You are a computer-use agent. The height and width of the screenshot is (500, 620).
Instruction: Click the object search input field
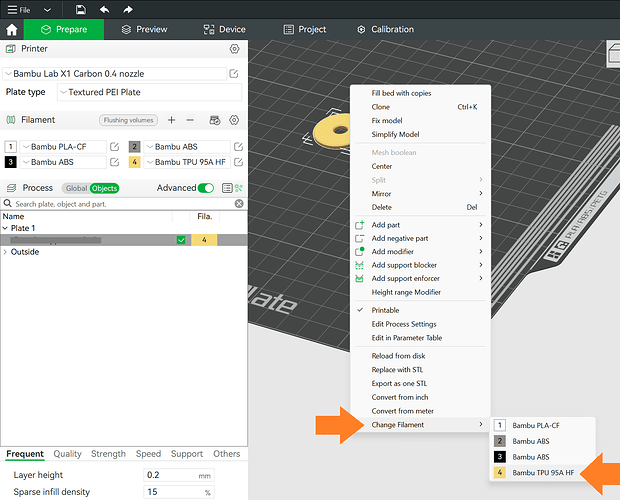[x=123, y=204]
